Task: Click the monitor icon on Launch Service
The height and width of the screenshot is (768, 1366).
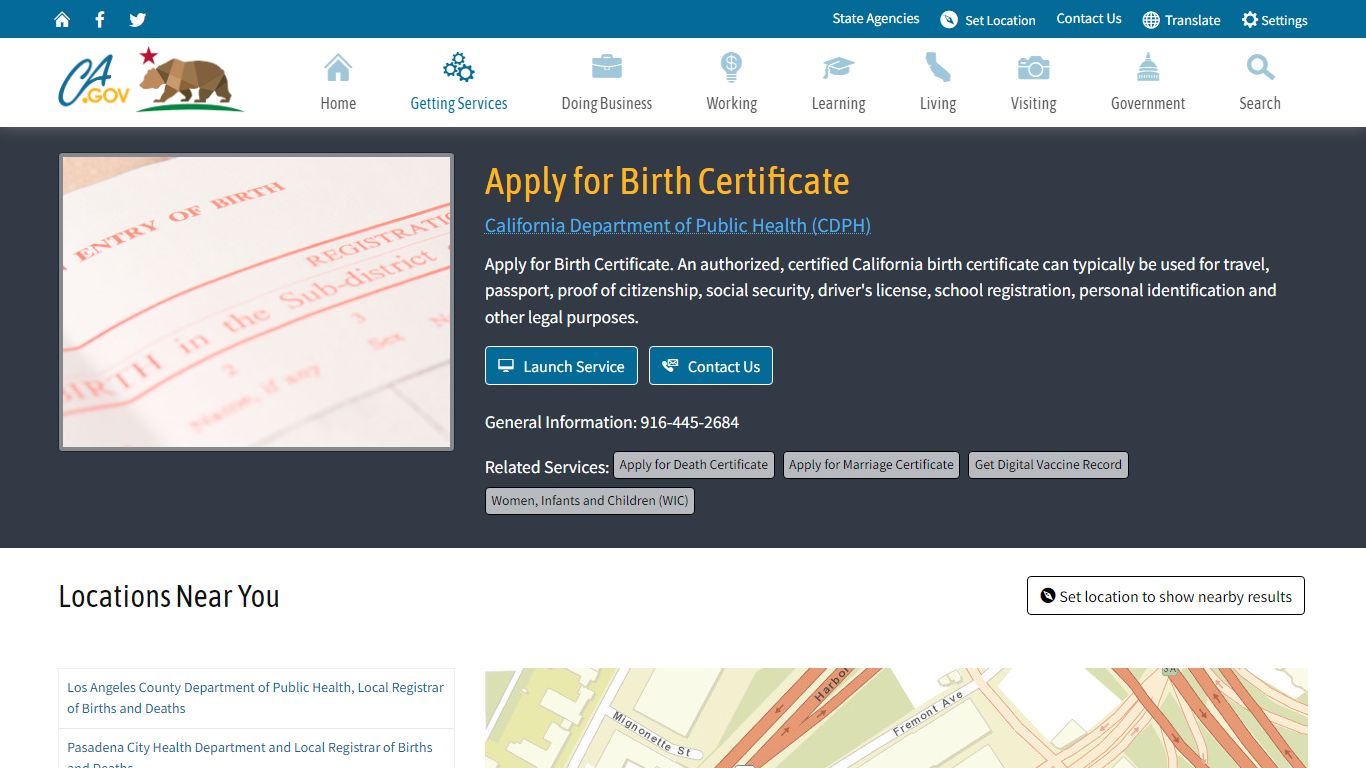Action: click(x=506, y=366)
